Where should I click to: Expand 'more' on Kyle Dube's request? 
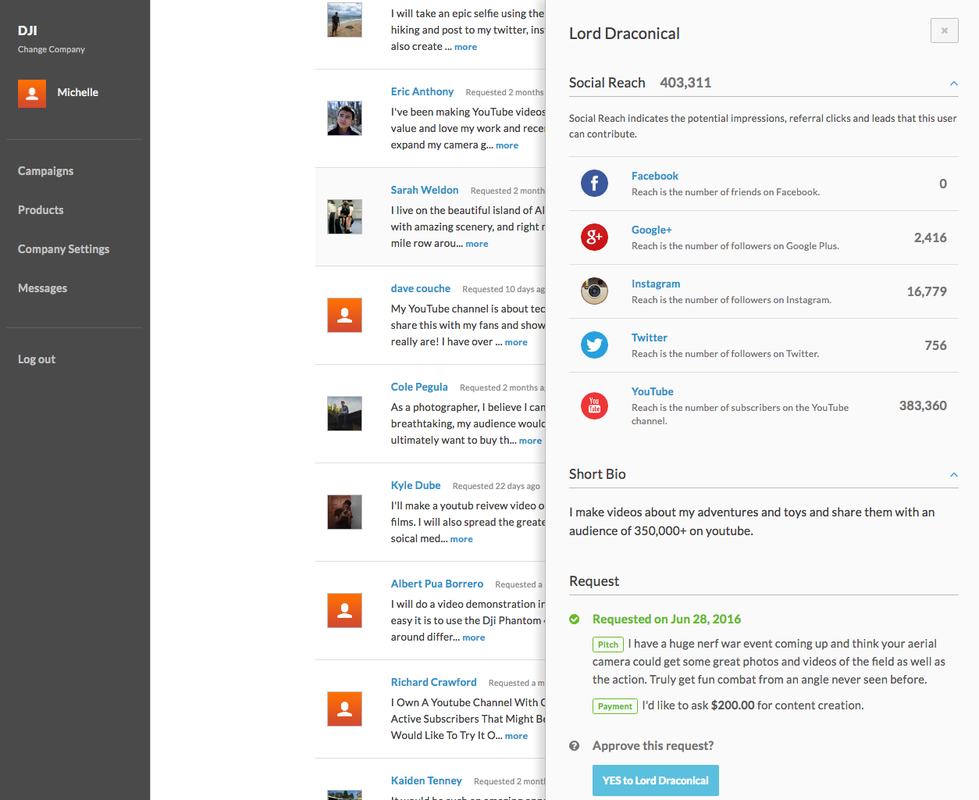coord(461,539)
